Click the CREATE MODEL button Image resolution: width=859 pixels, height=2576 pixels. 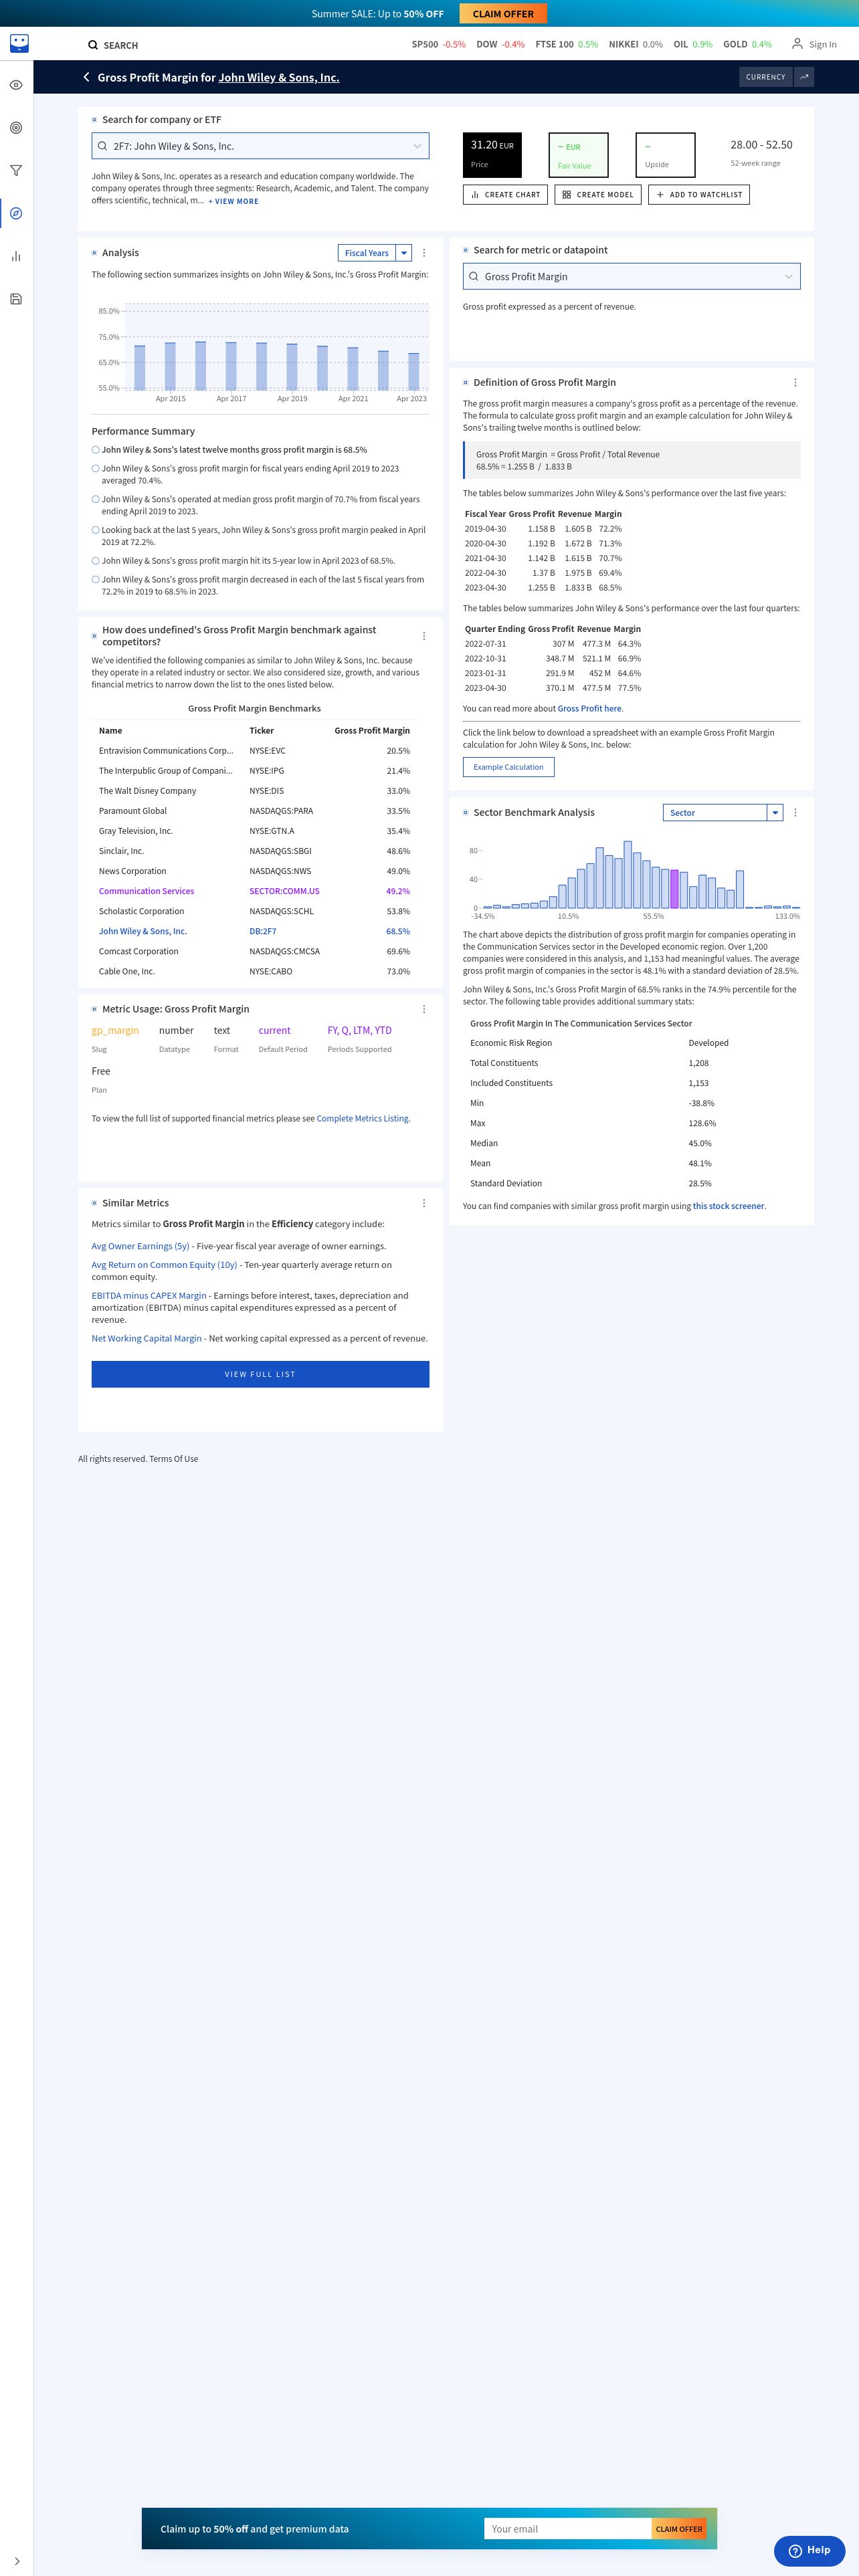(598, 195)
